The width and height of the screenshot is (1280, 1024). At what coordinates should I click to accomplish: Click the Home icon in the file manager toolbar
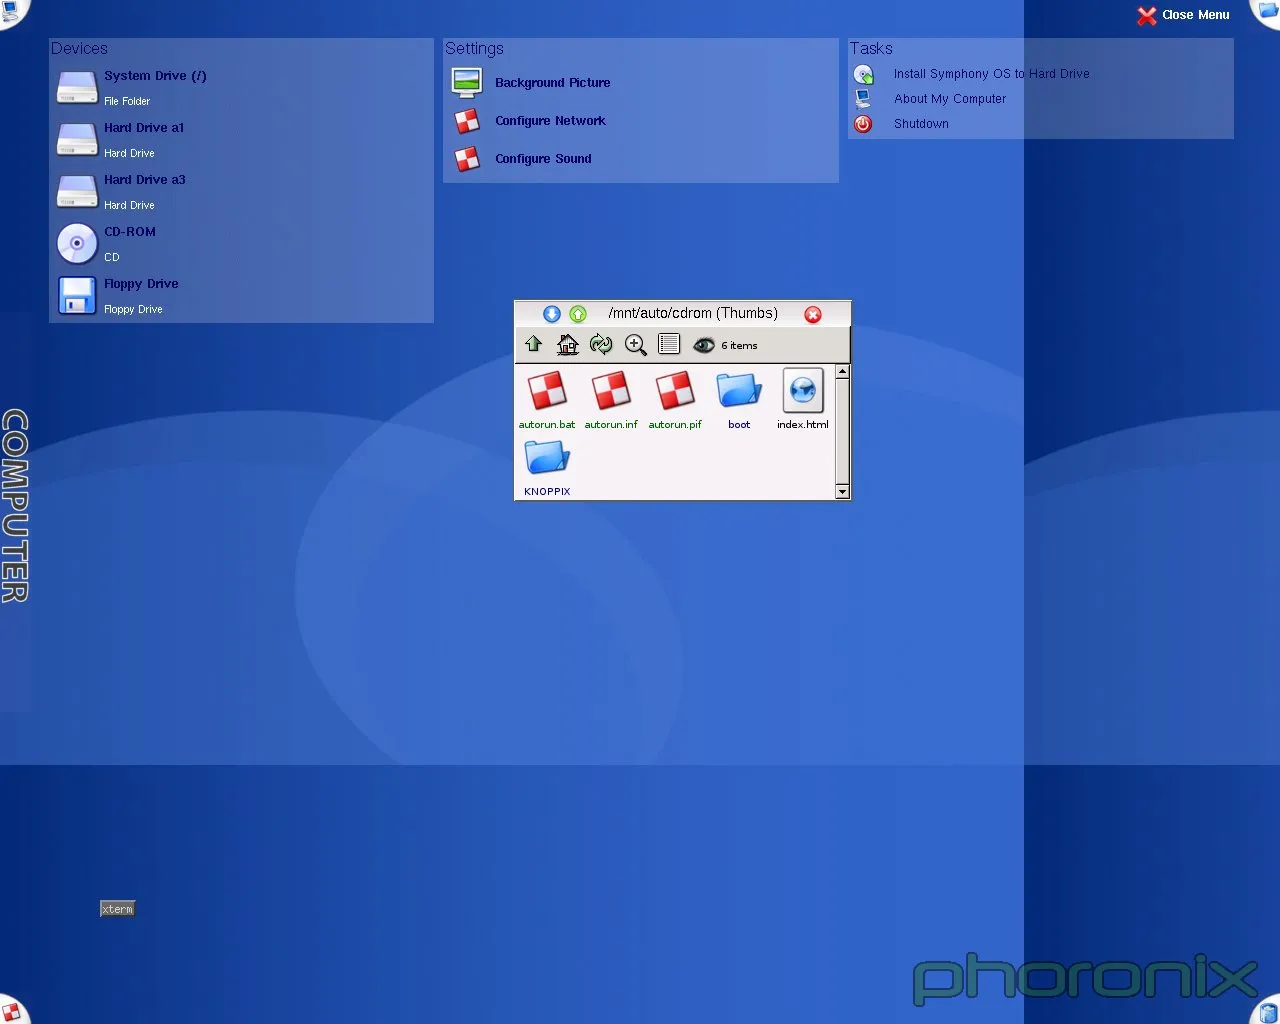567,344
